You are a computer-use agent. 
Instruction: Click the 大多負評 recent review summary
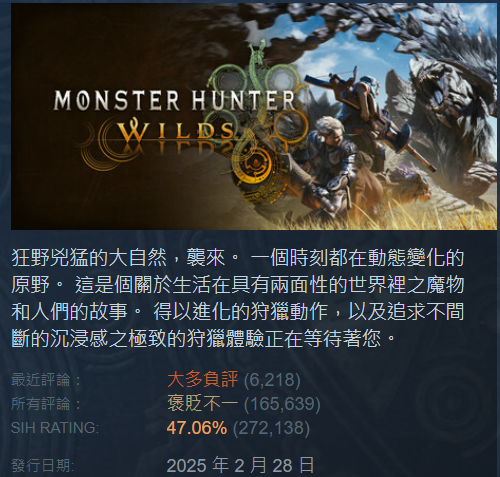click(202, 379)
